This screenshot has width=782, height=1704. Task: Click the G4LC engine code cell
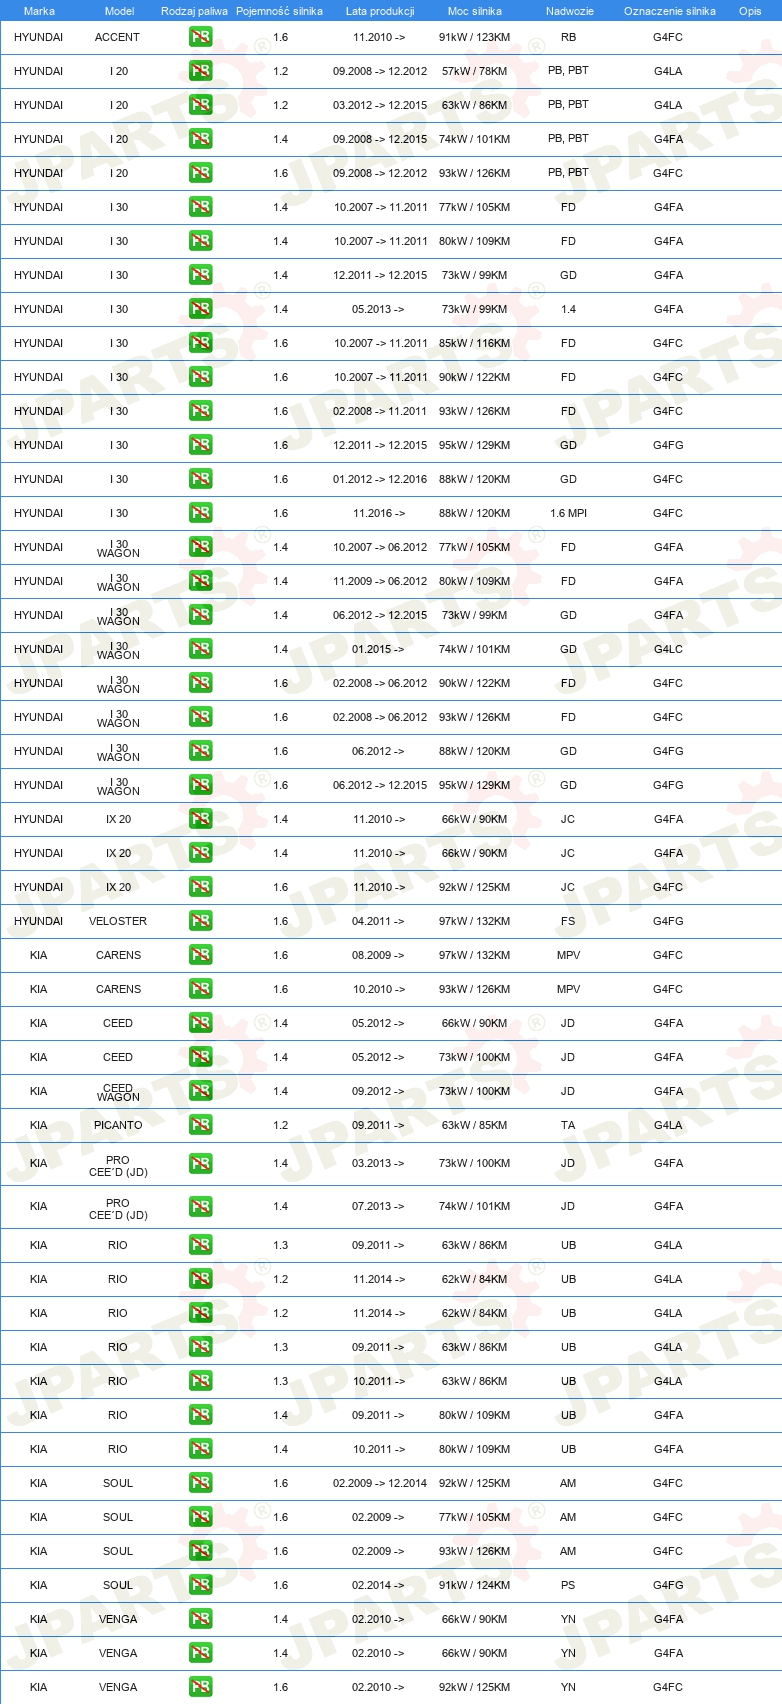click(668, 649)
